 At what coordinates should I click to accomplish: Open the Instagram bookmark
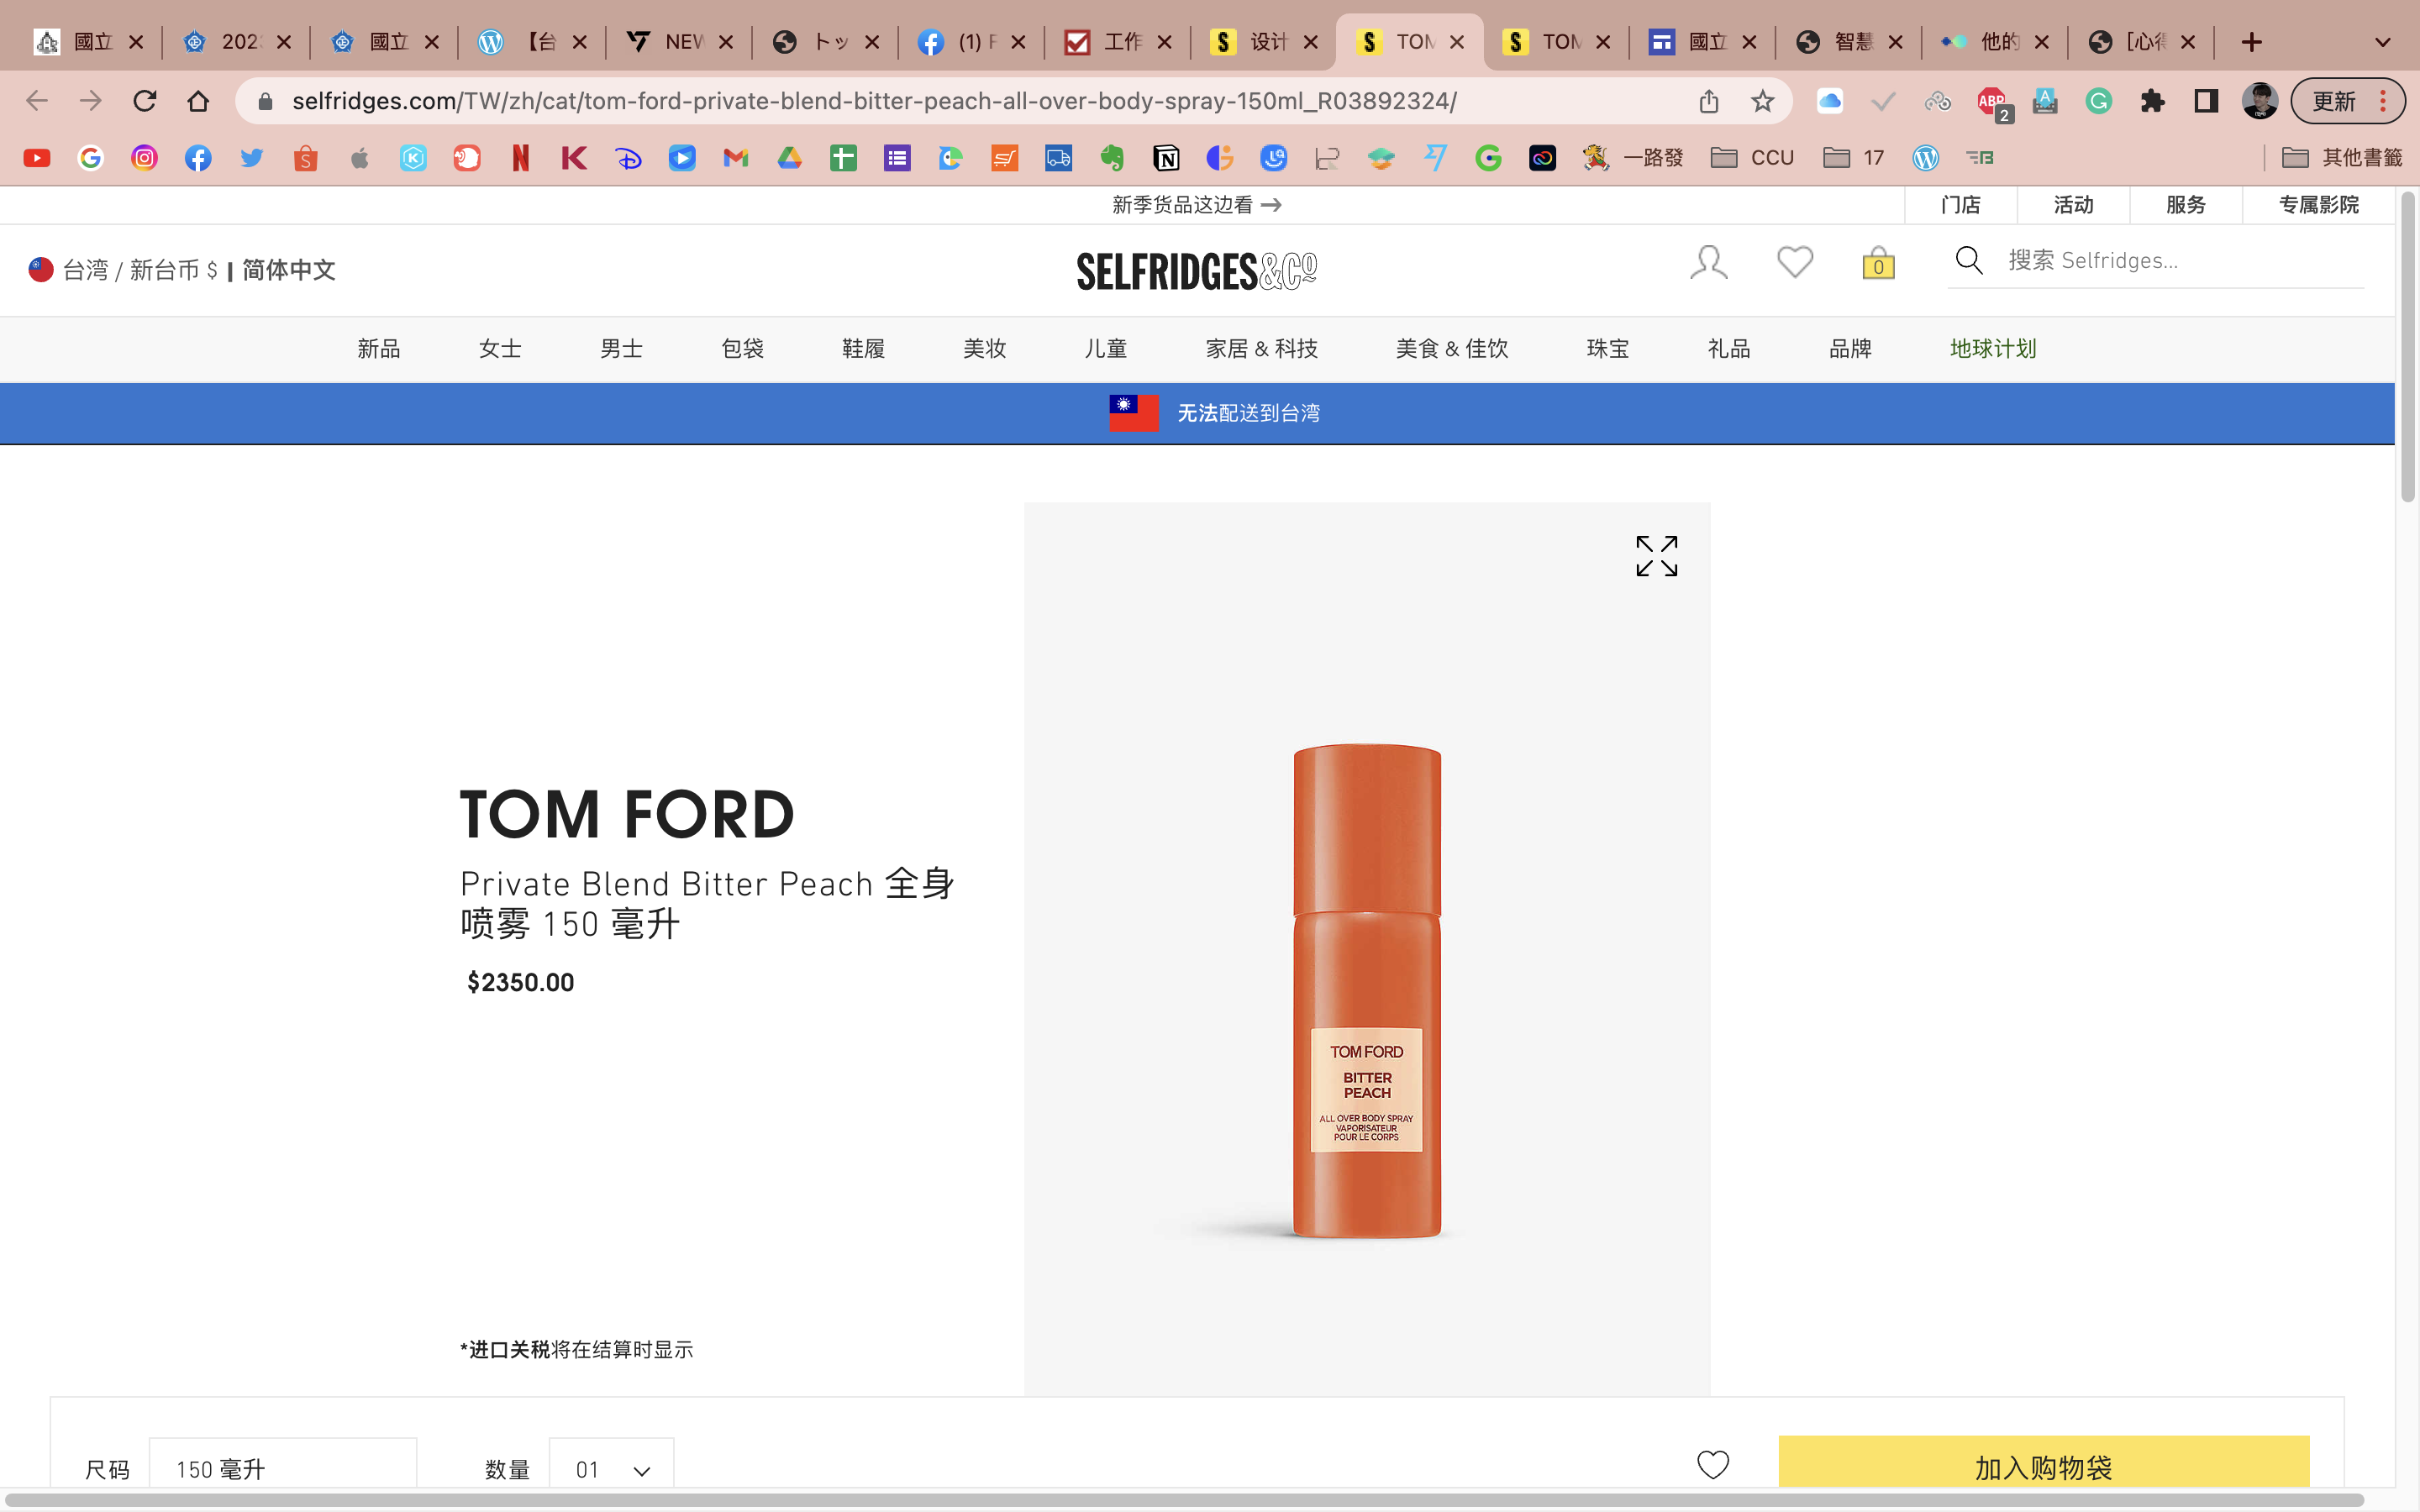tap(145, 158)
